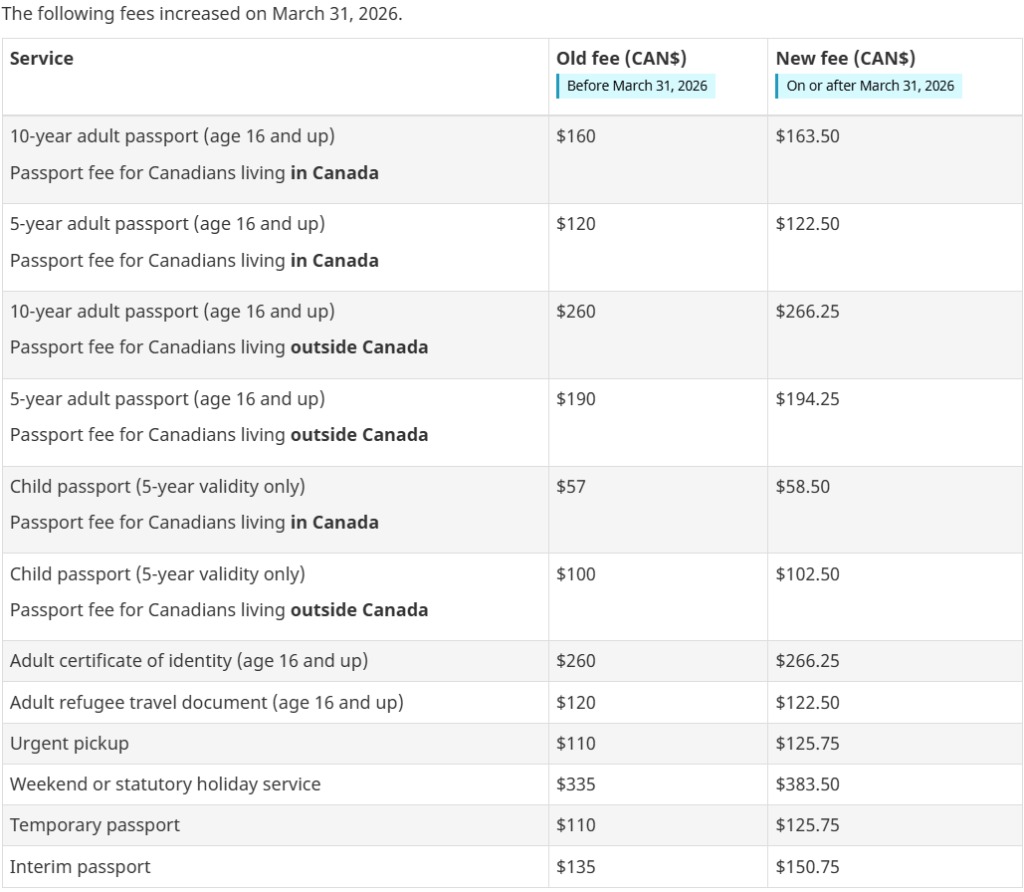Select the $160 old fee cell
This screenshot has height=892, width=1024.
click(x=576, y=136)
